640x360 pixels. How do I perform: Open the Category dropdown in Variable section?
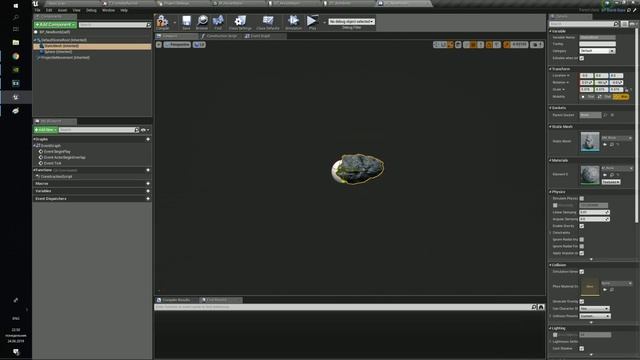(x=597, y=51)
